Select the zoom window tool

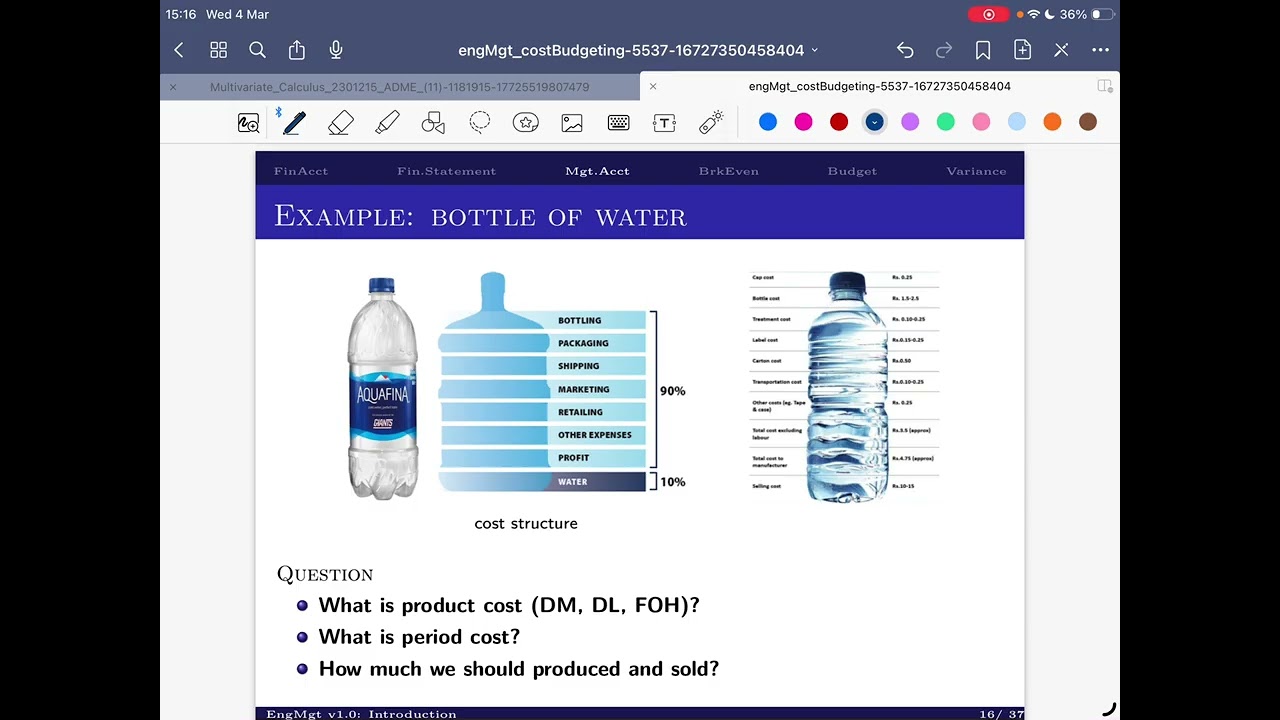coord(248,123)
